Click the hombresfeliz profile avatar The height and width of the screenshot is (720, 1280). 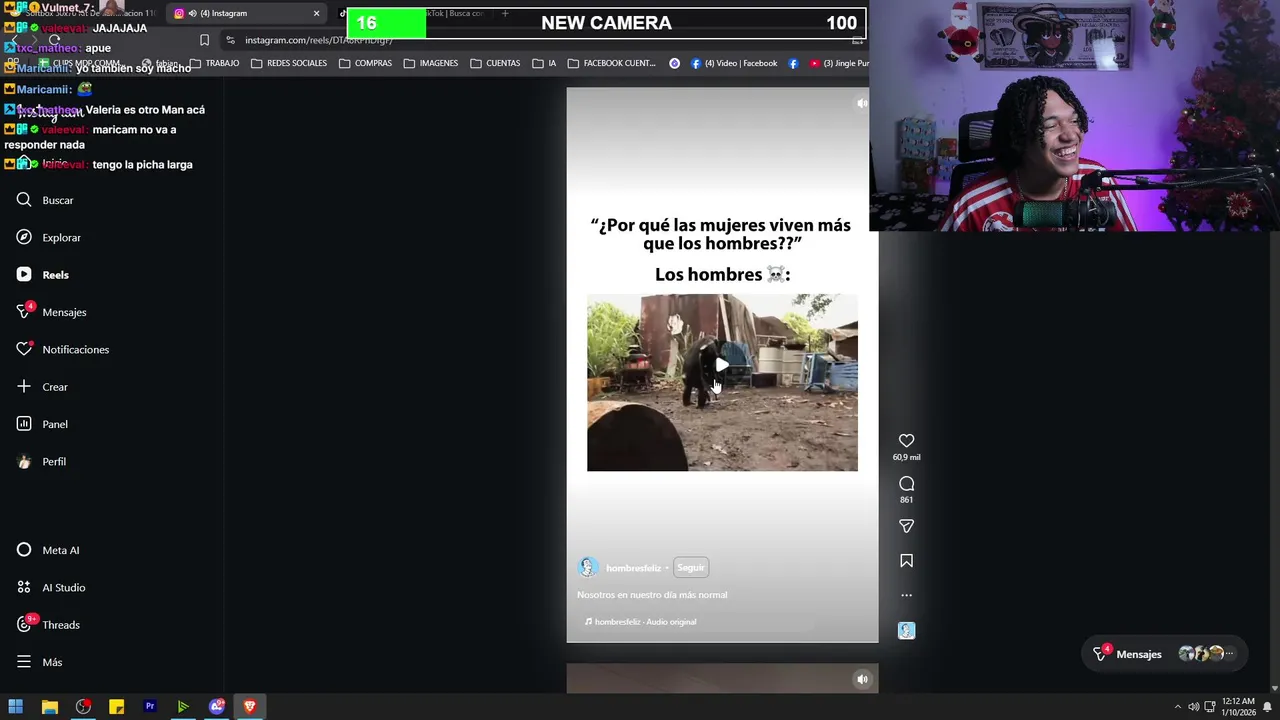588,568
